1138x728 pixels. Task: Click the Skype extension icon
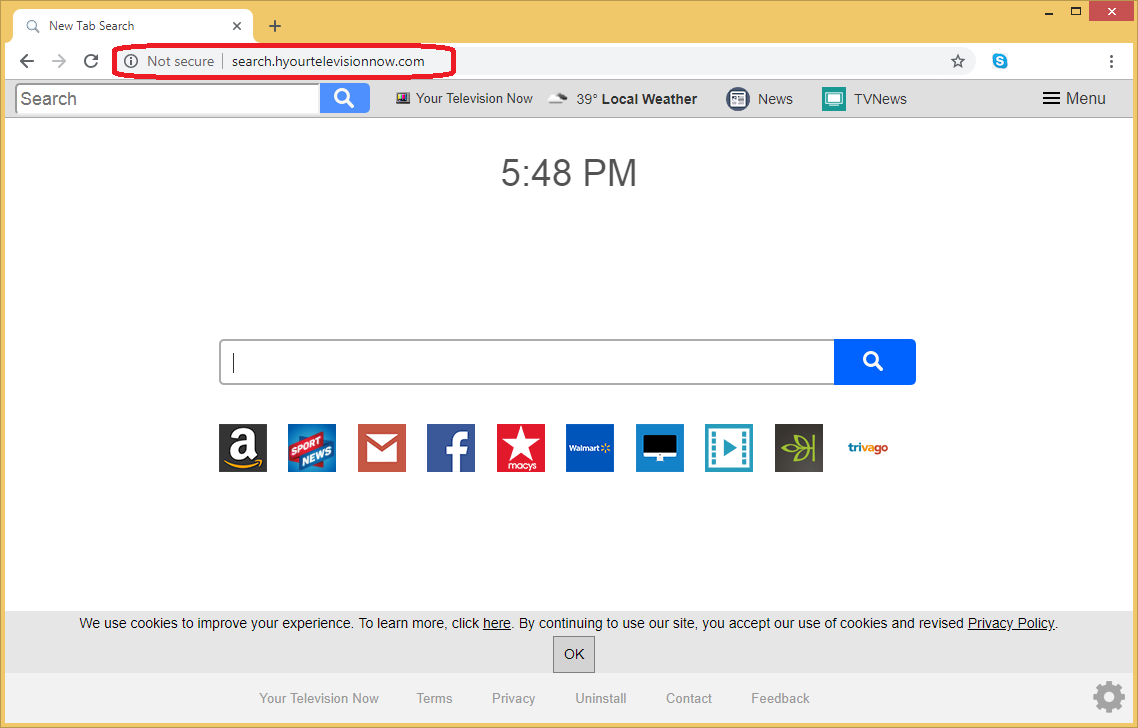pyautogui.click(x=1000, y=61)
